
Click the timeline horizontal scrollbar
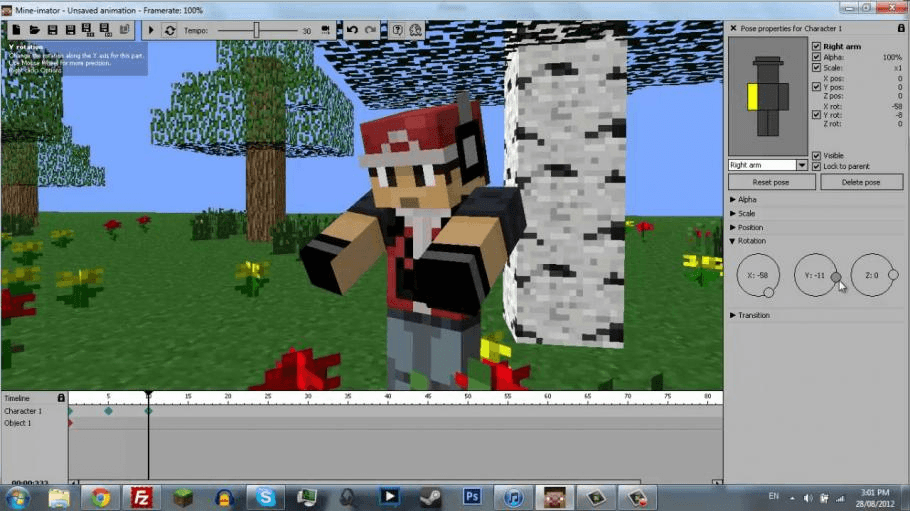[360, 482]
